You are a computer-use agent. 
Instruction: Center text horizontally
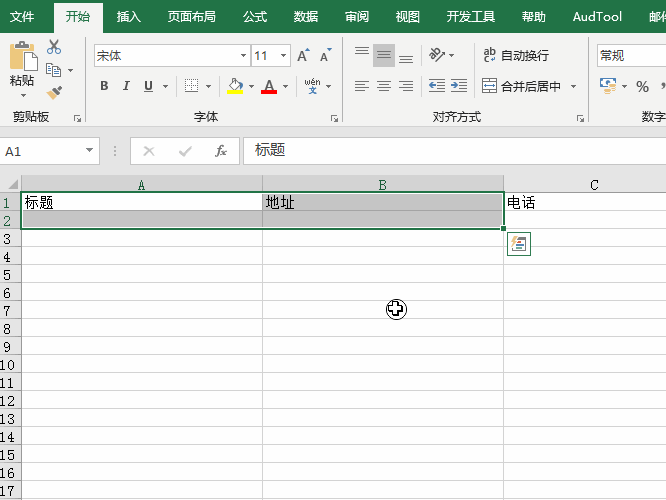click(384, 86)
